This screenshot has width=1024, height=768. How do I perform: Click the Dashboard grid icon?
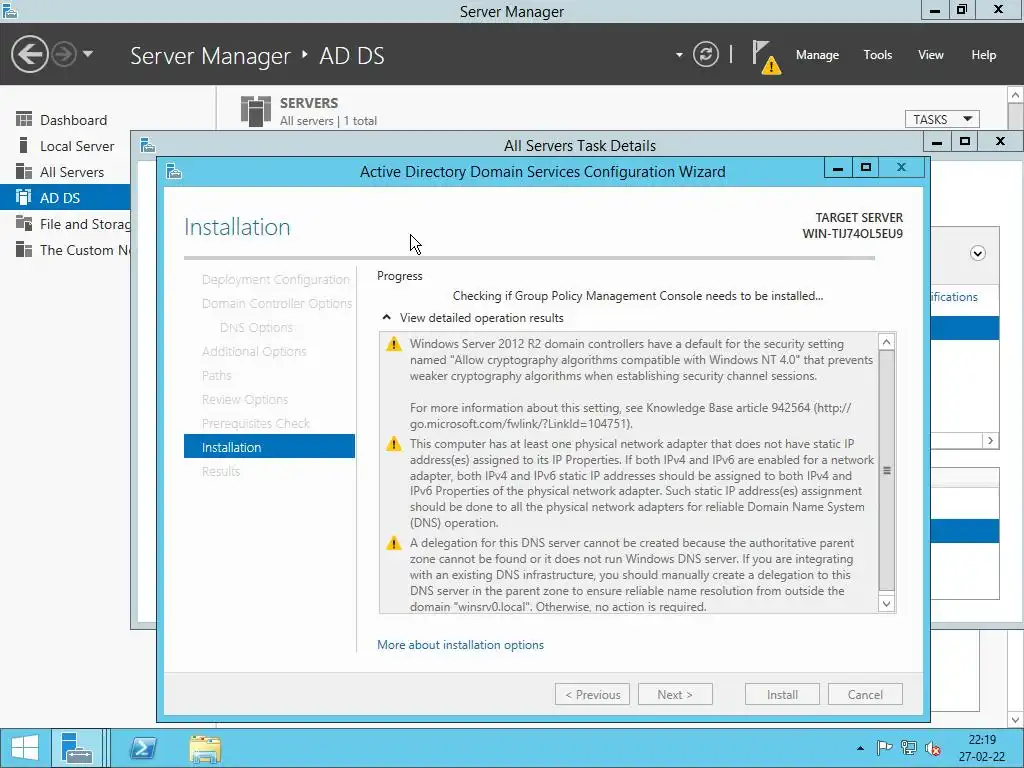pyautogui.click(x=24, y=120)
